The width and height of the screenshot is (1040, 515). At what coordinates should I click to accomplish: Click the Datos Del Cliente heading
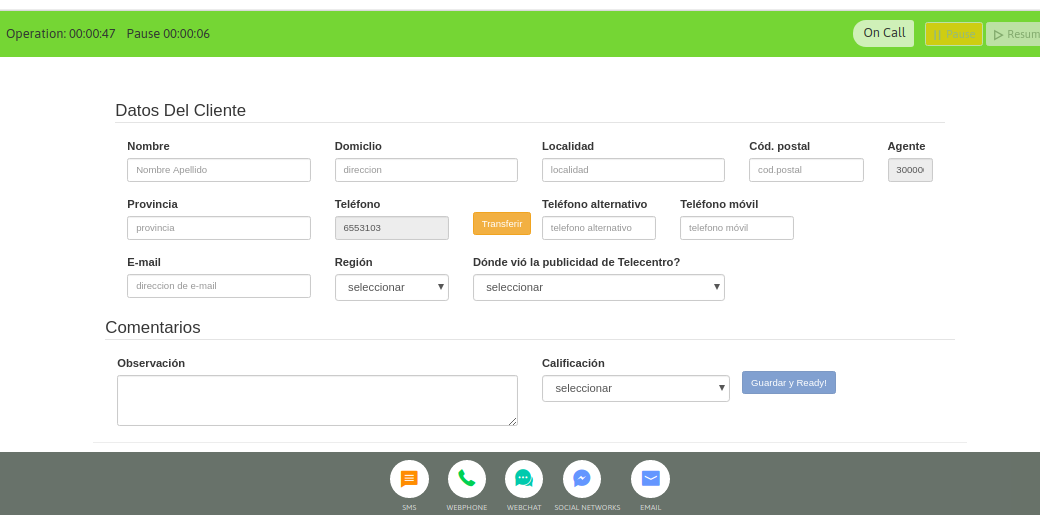(180, 110)
